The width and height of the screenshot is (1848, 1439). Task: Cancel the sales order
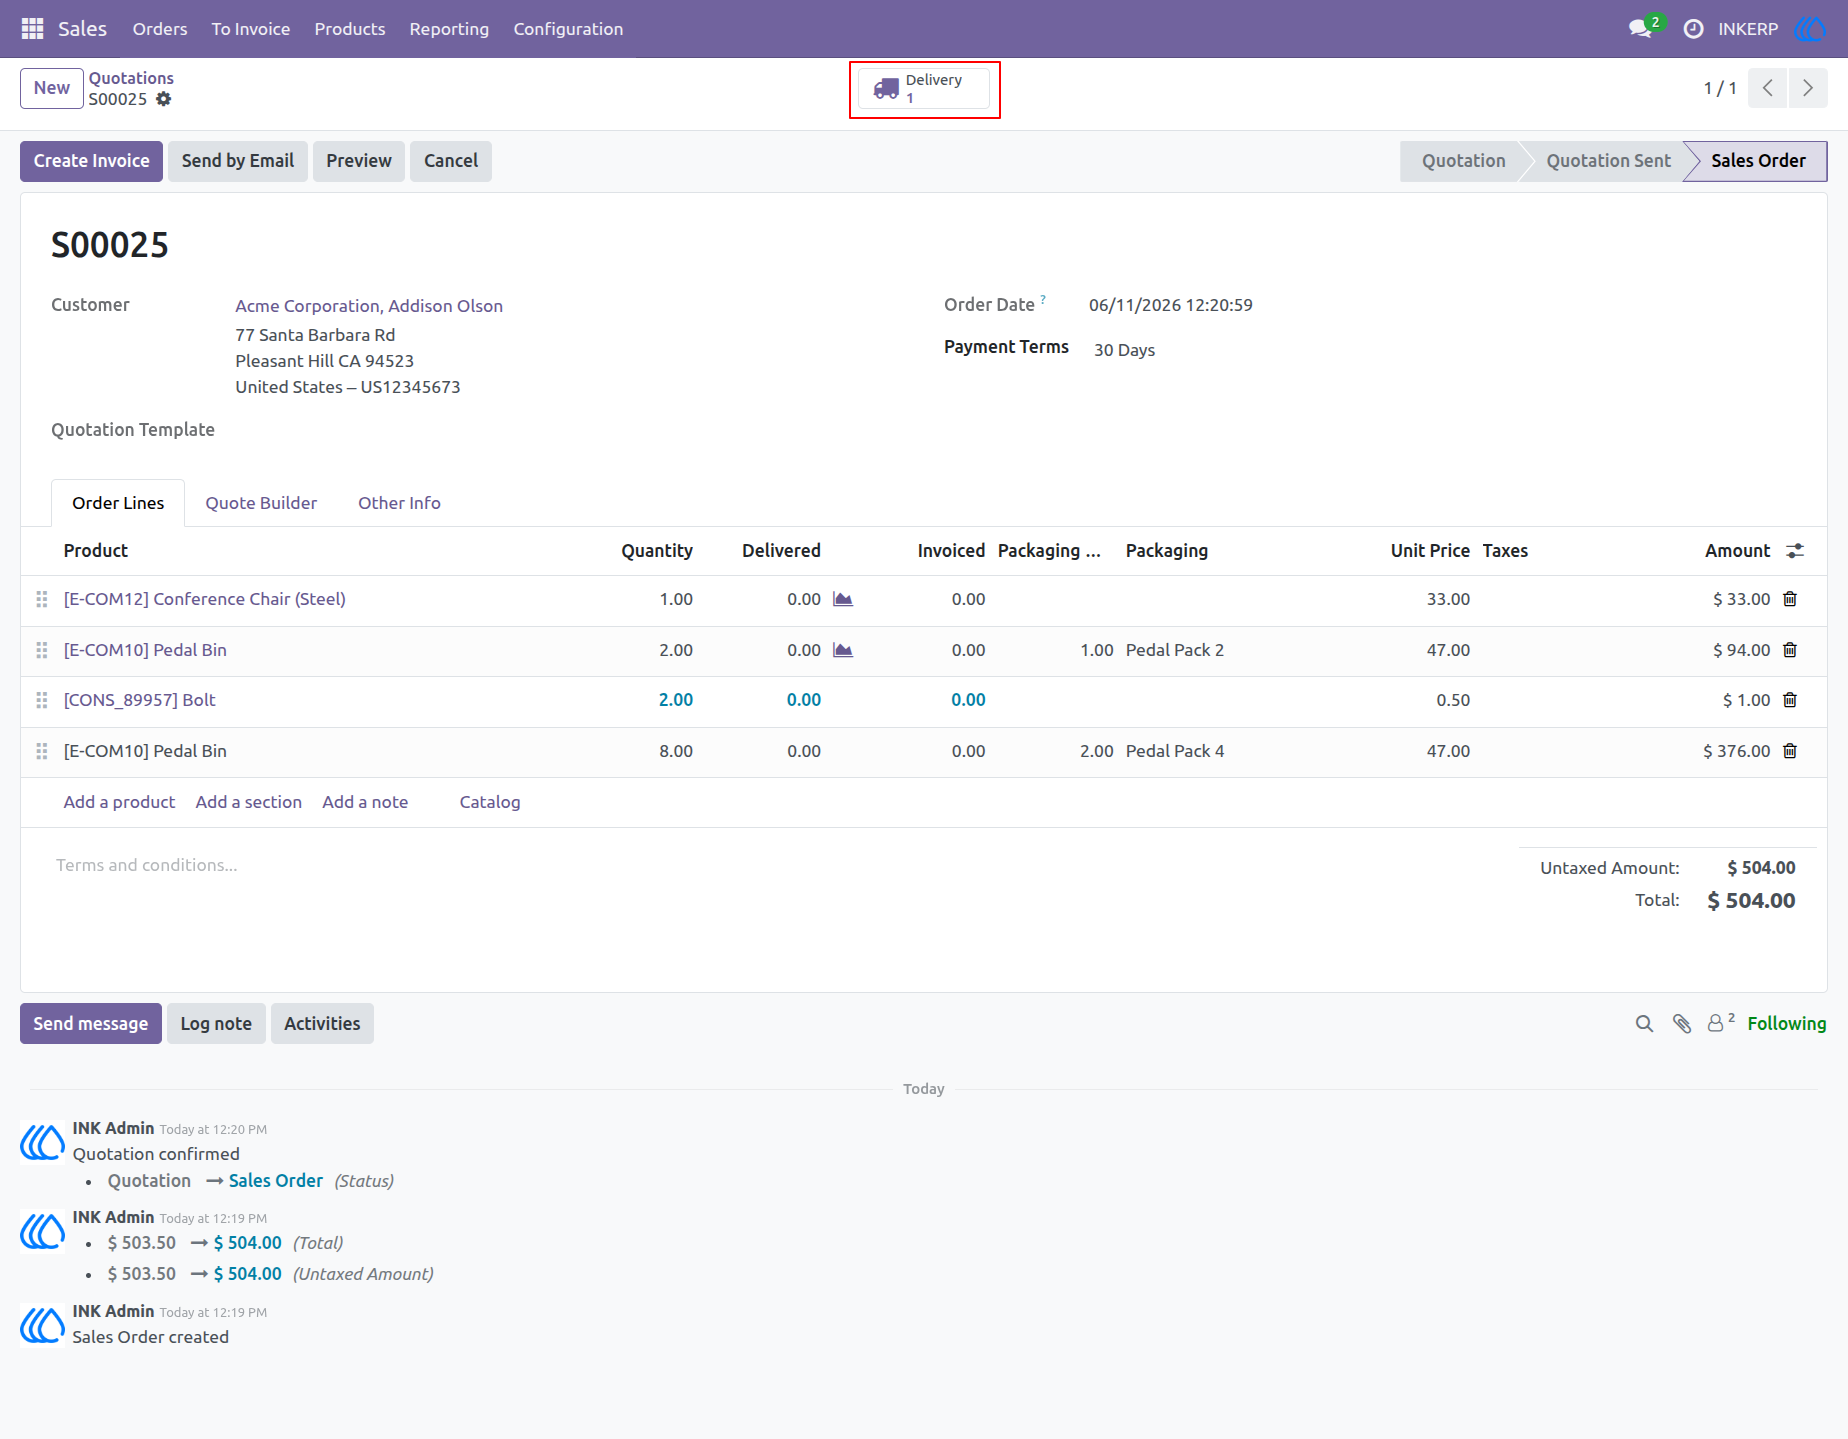click(x=451, y=161)
